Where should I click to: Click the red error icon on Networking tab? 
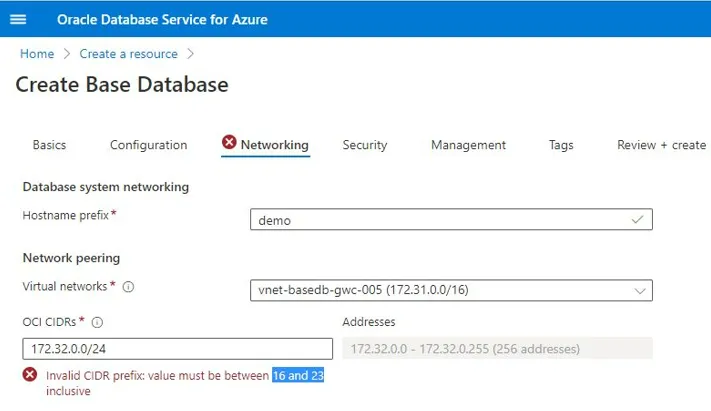[x=229, y=142]
